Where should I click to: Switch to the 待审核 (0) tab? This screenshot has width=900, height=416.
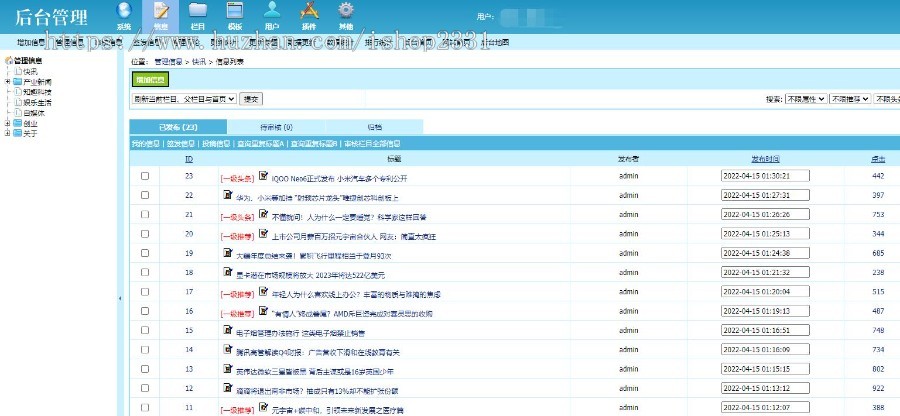tap(276, 127)
